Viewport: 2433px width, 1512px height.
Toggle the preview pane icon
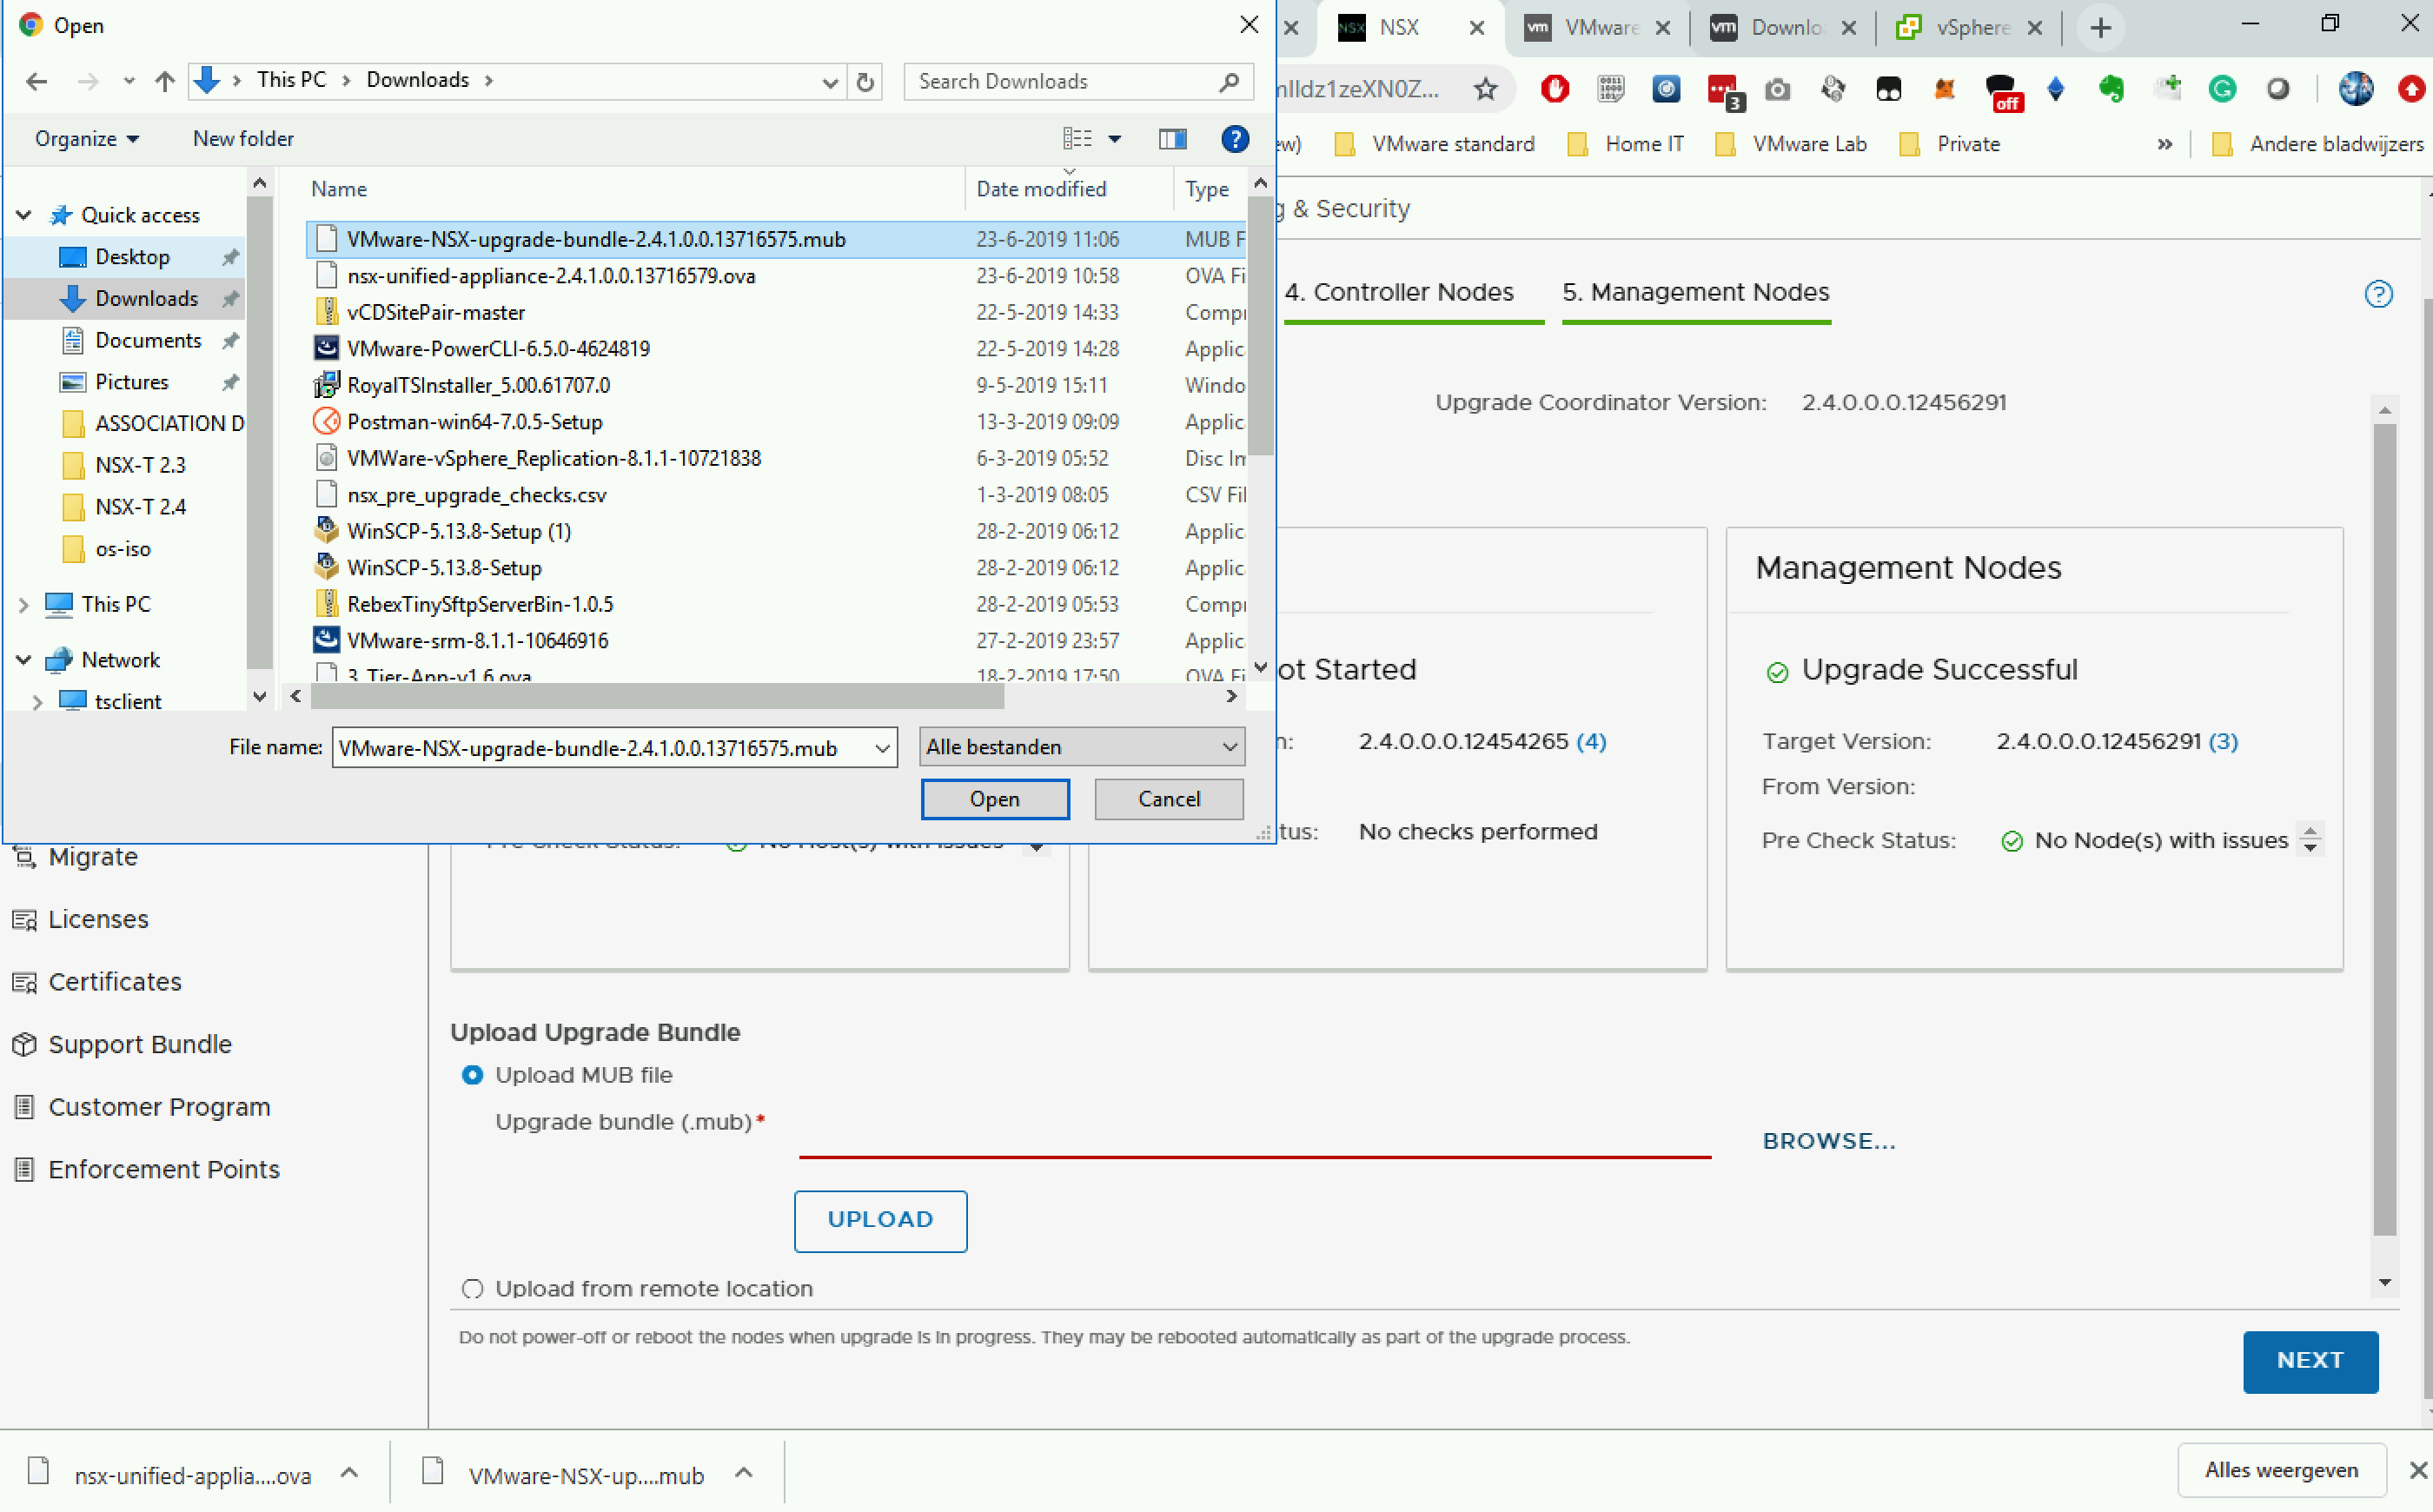(1172, 139)
